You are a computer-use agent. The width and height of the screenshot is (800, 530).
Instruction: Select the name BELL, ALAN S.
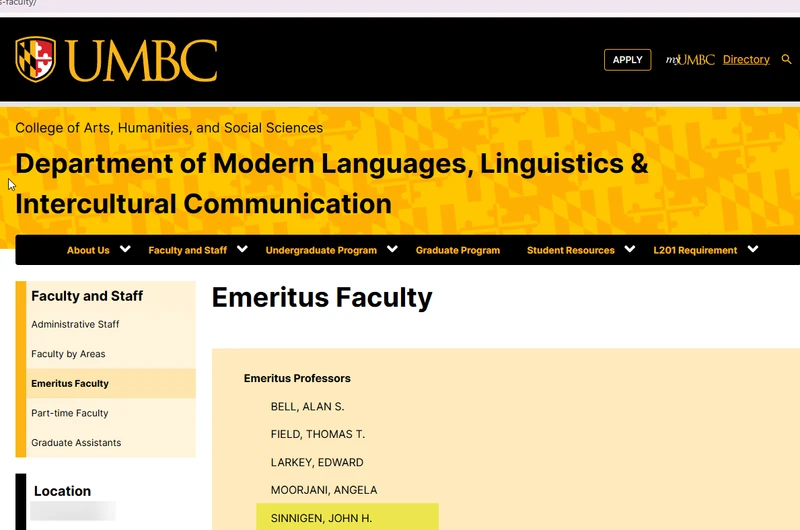[x=307, y=407]
